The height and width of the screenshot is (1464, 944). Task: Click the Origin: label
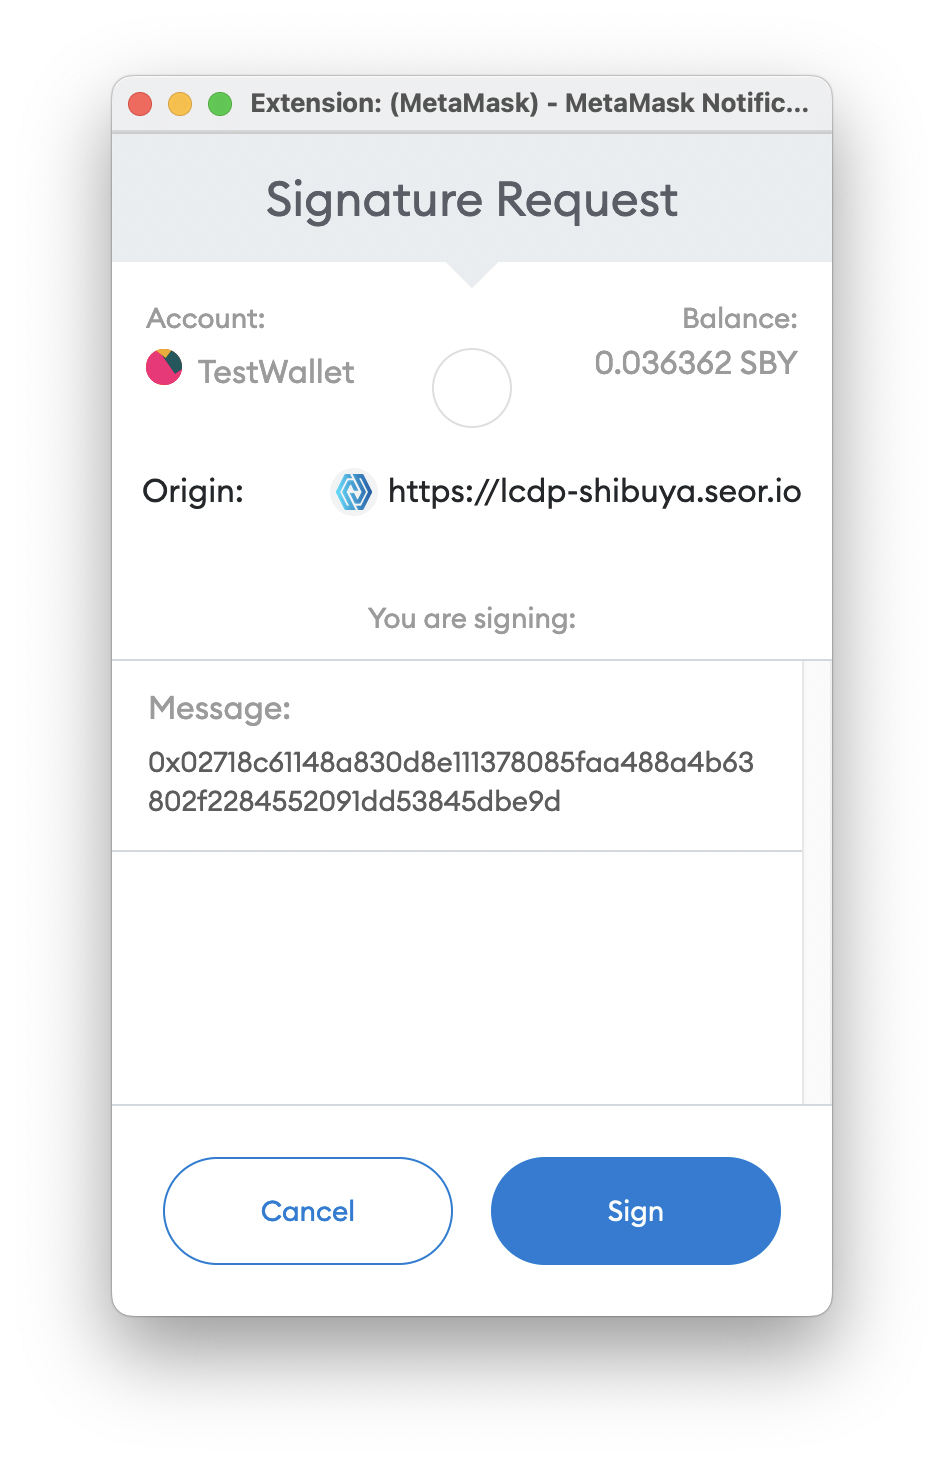point(193,491)
